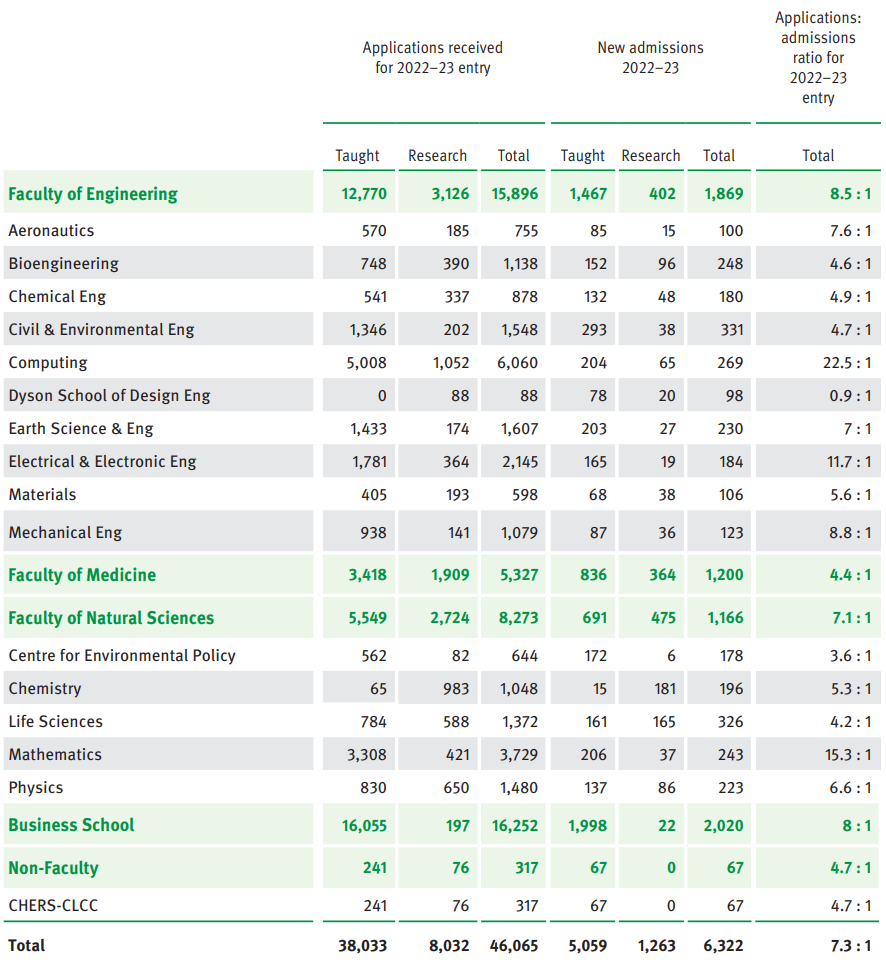The width and height of the screenshot is (886, 964).
Task: Select the Computing row label
Action: pos(48,363)
